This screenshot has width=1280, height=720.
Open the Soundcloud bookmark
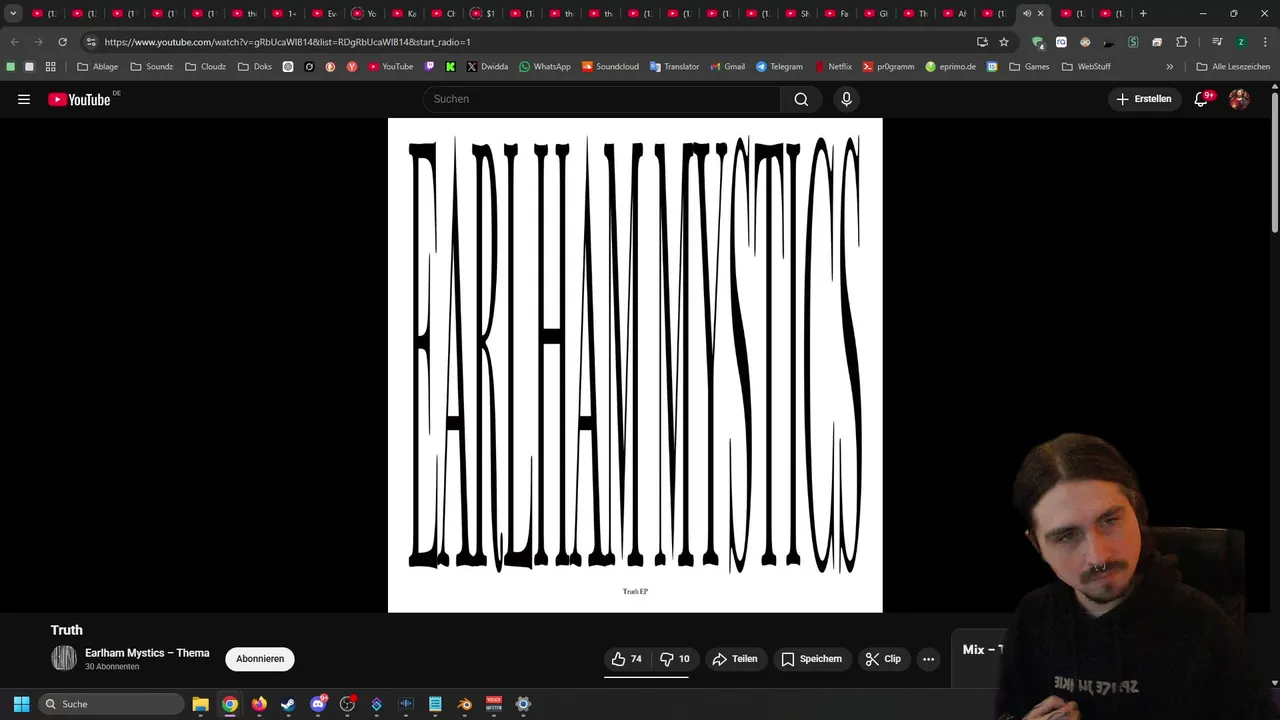coord(610,67)
